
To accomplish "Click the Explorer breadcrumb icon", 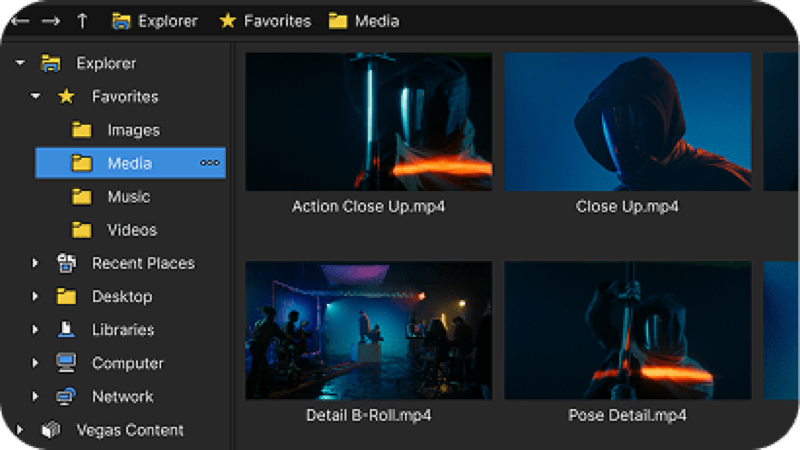I will tap(121, 21).
